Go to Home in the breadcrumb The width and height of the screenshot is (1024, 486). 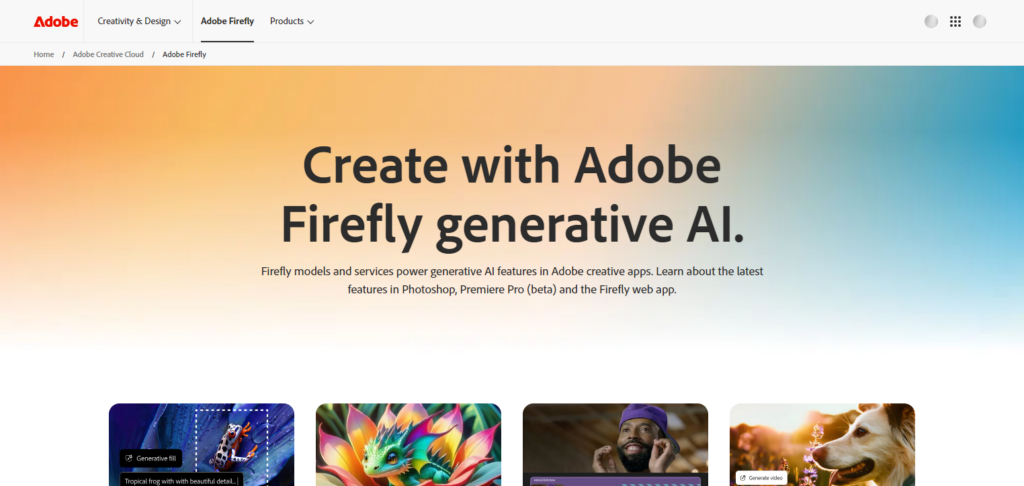44,54
